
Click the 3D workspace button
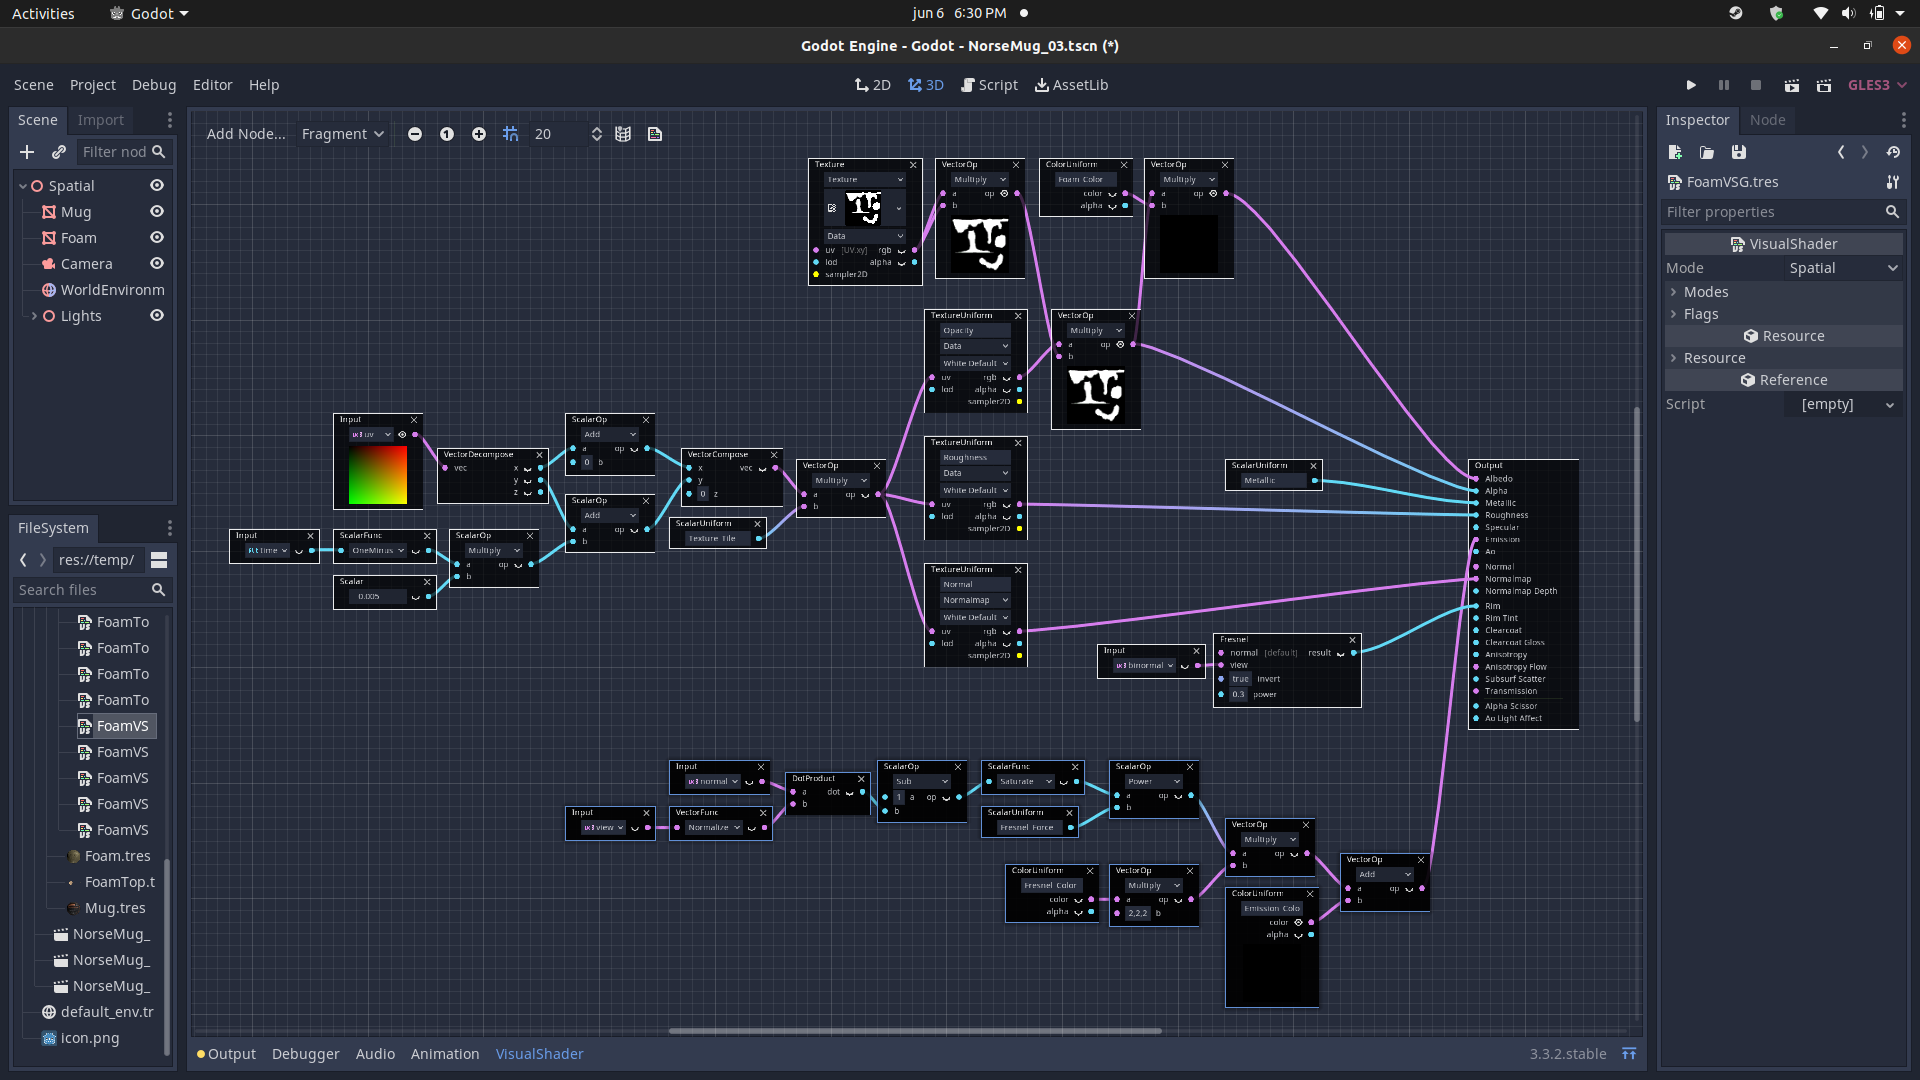tap(925, 85)
